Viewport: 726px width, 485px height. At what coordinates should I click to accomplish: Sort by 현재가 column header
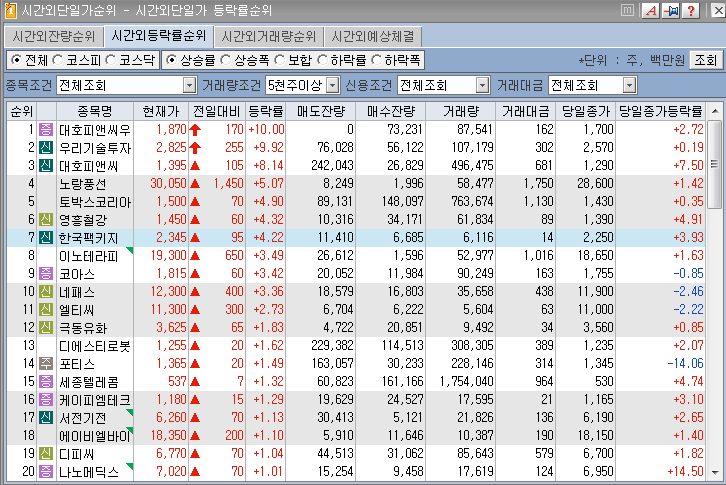tap(161, 111)
